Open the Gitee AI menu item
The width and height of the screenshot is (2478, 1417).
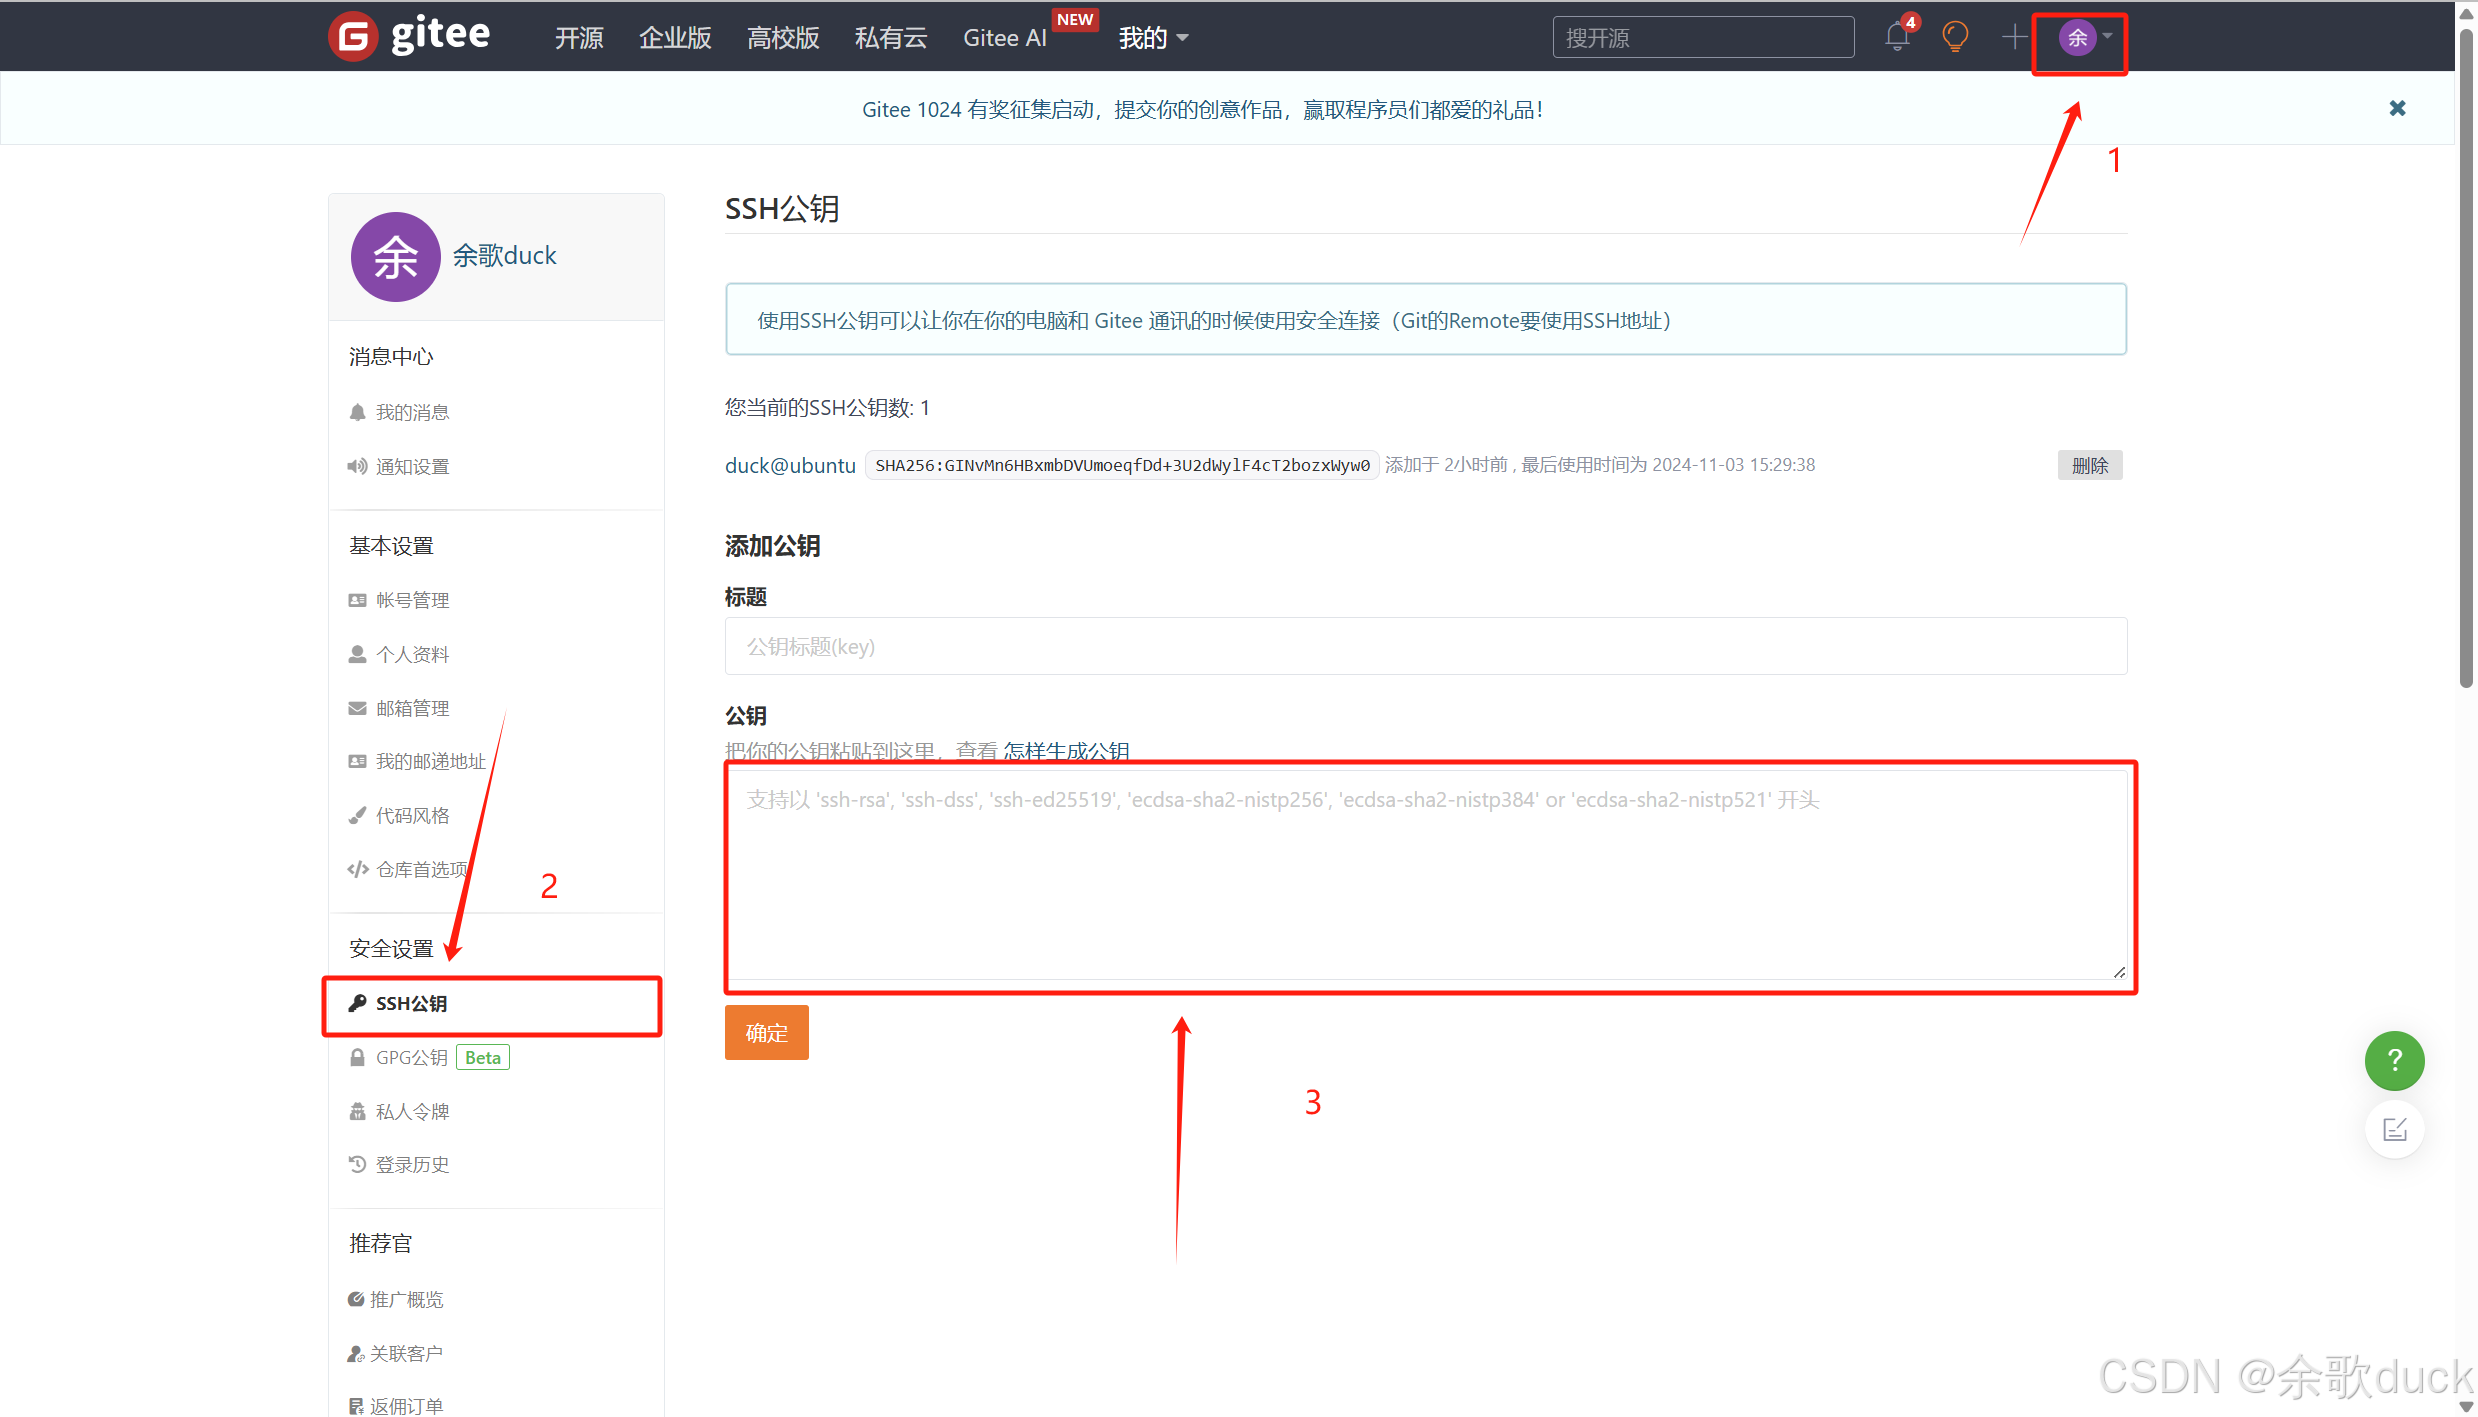(x=1004, y=38)
